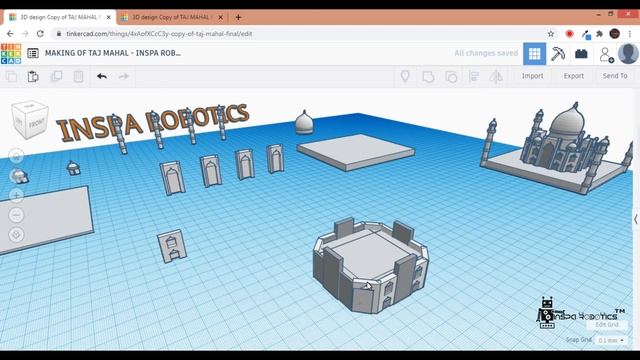This screenshot has width=640, height=360.
Task: Click the FRONT face of view cube
Action: click(37, 122)
